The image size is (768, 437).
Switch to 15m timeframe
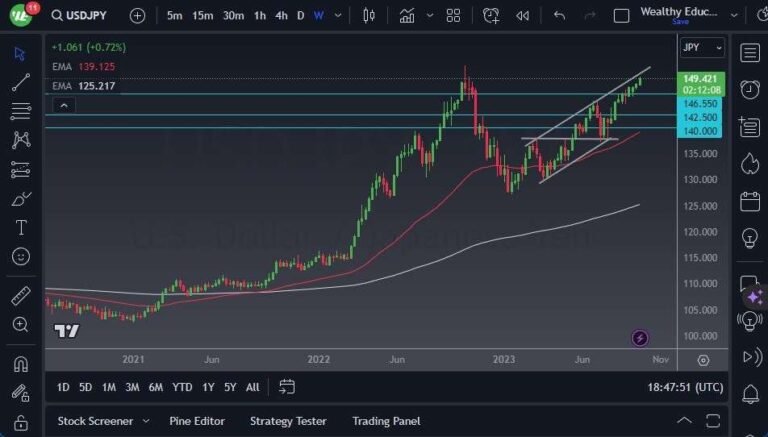pyautogui.click(x=202, y=16)
